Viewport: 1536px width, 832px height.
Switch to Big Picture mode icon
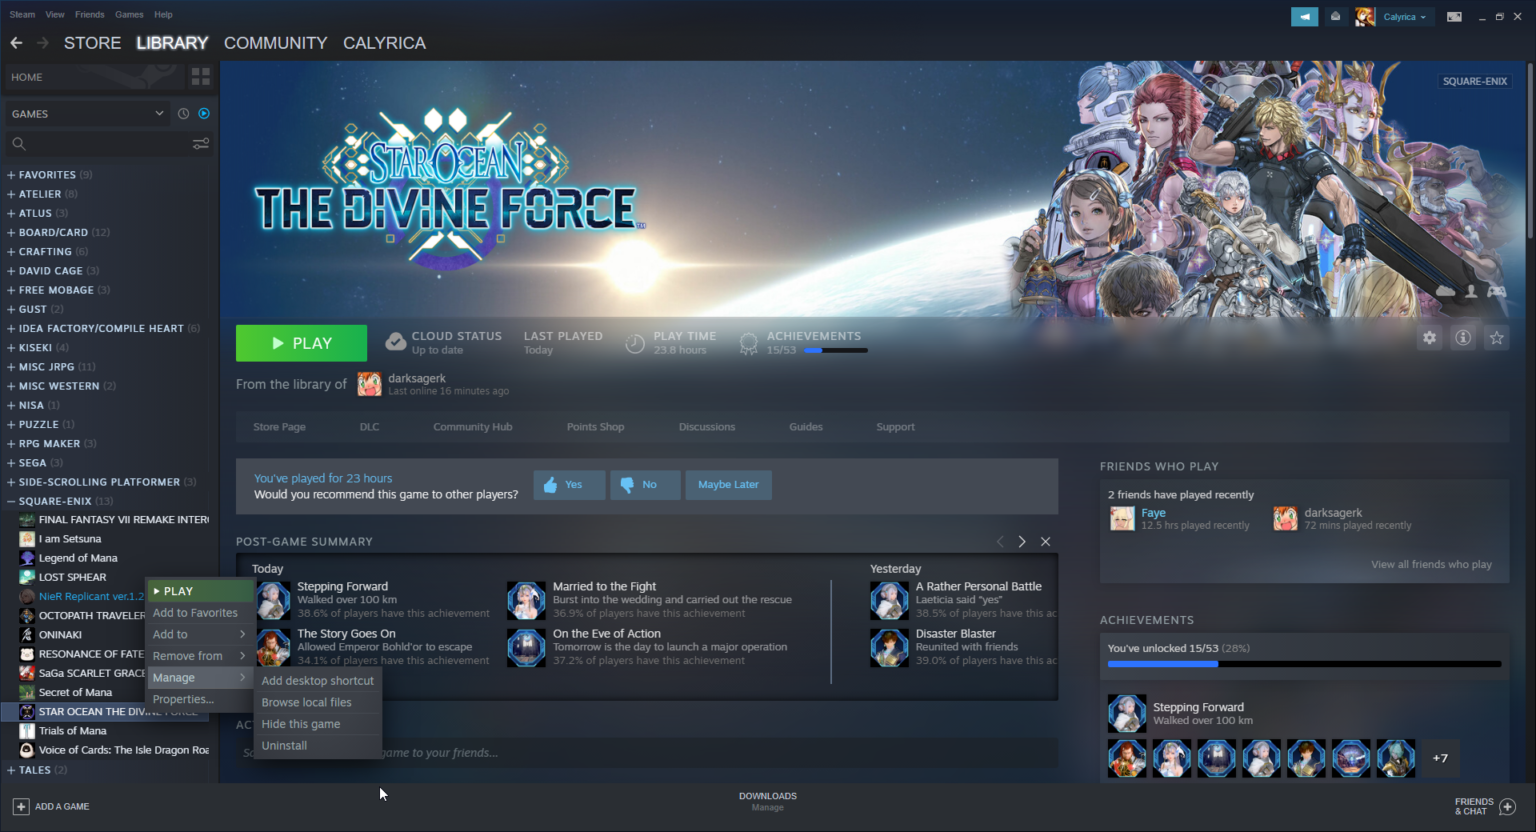1454,16
